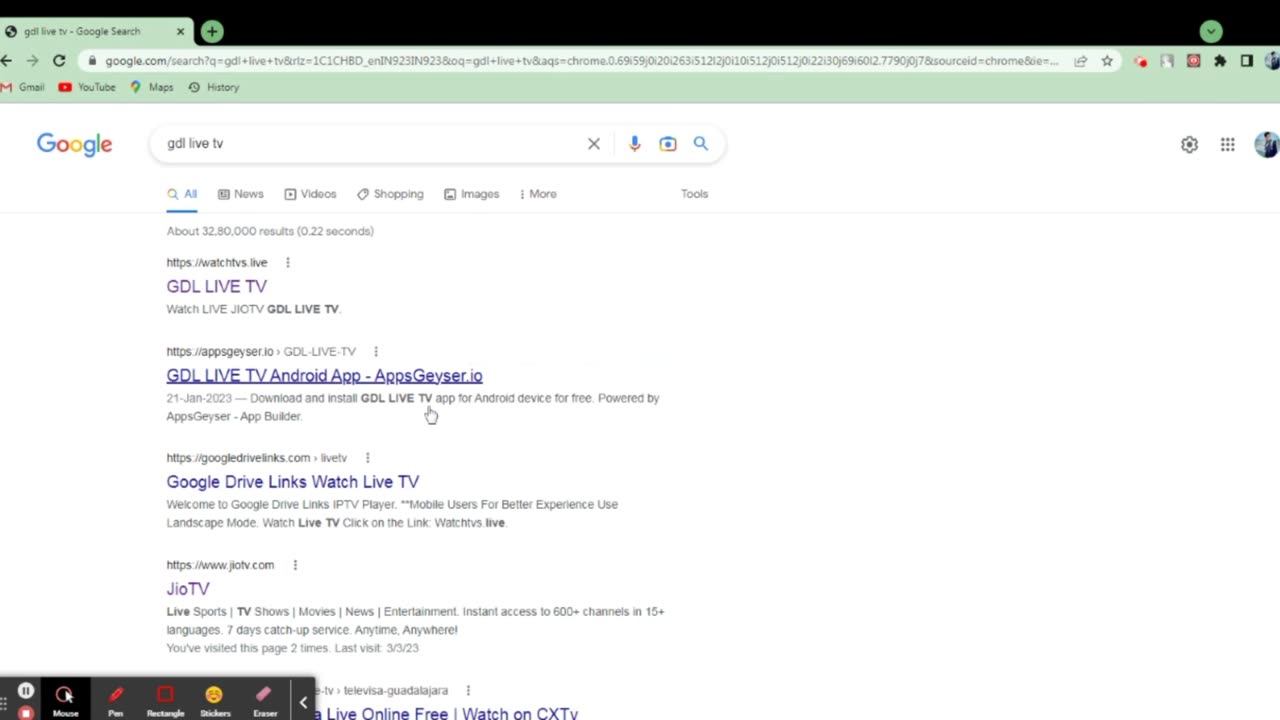Switch to the Videos tab
The width and height of the screenshot is (1280, 720).
[310, 194]
